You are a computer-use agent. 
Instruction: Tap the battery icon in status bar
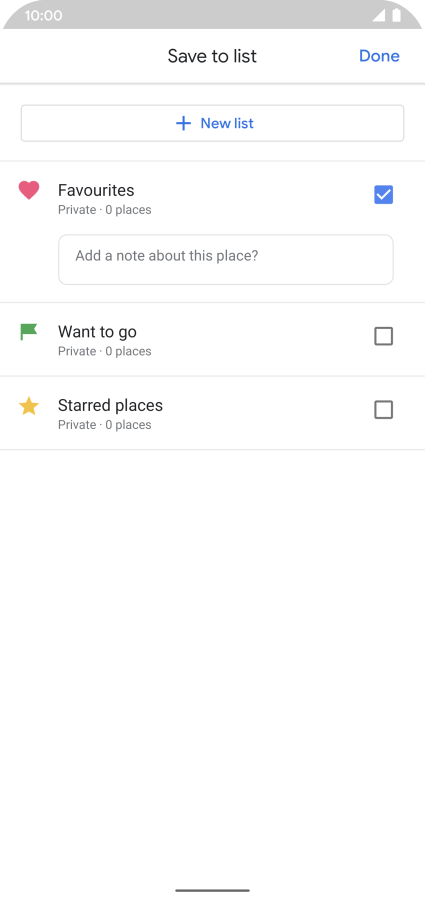[x=396, y=15]
